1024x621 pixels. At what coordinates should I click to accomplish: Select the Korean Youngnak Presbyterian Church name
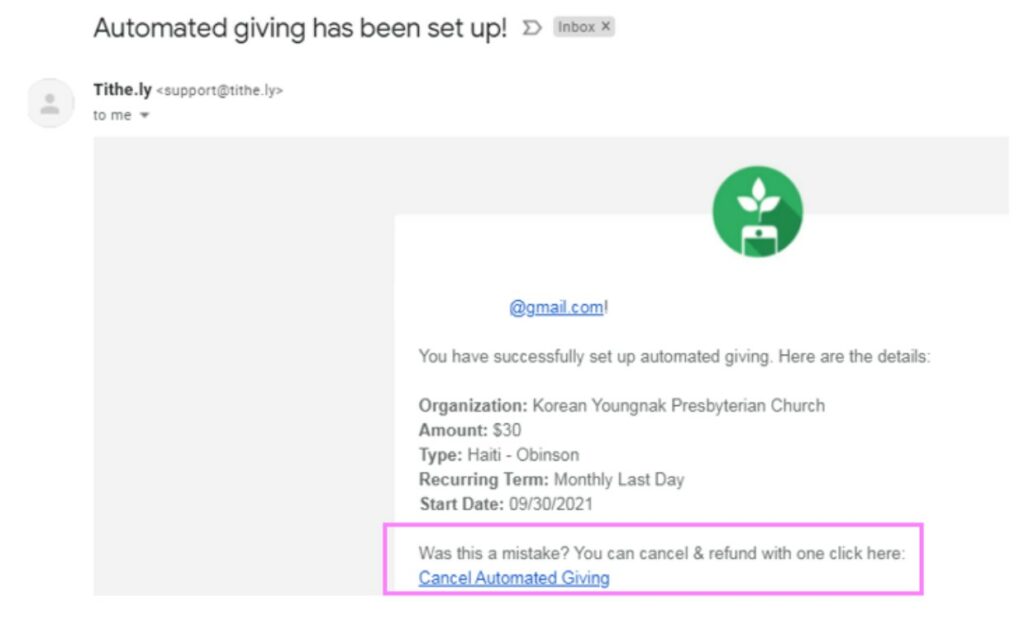pyautogui.click(x=679, y=406)
